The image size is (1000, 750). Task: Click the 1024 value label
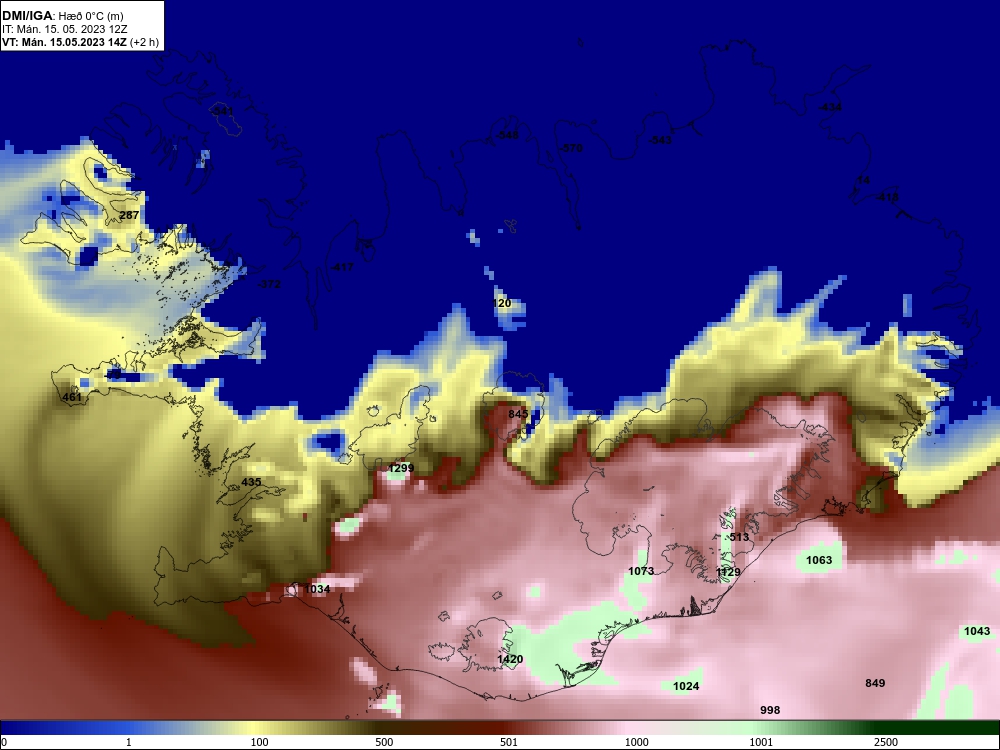coord(686,686)
